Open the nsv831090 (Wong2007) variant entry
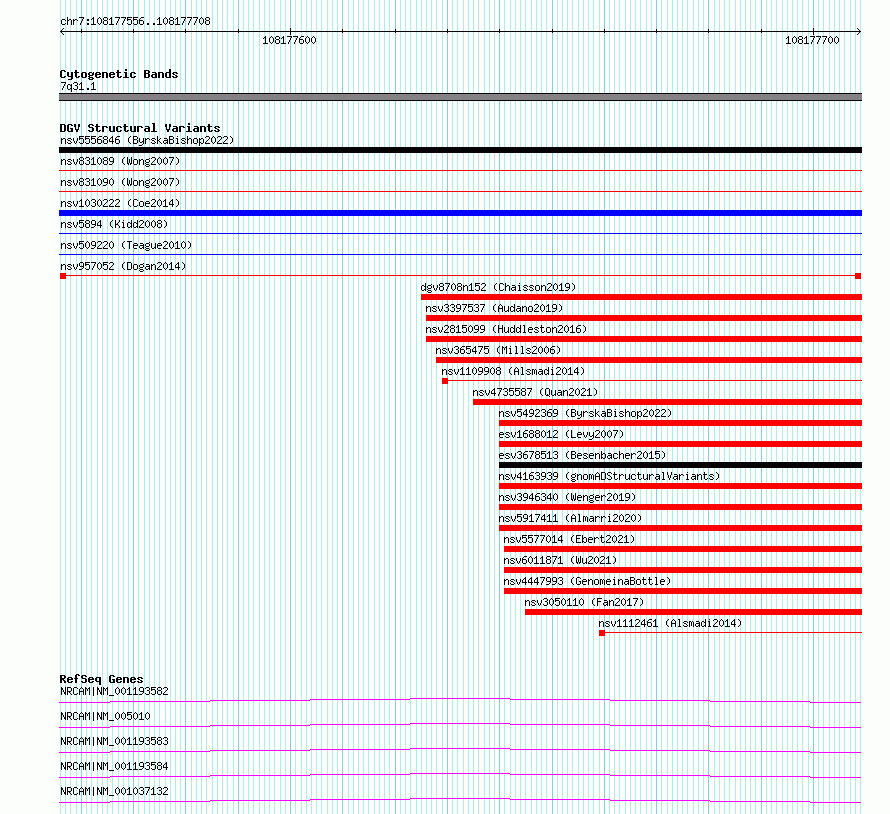Image resolution: width=890 pixels, height=814 pixels. 120,182
